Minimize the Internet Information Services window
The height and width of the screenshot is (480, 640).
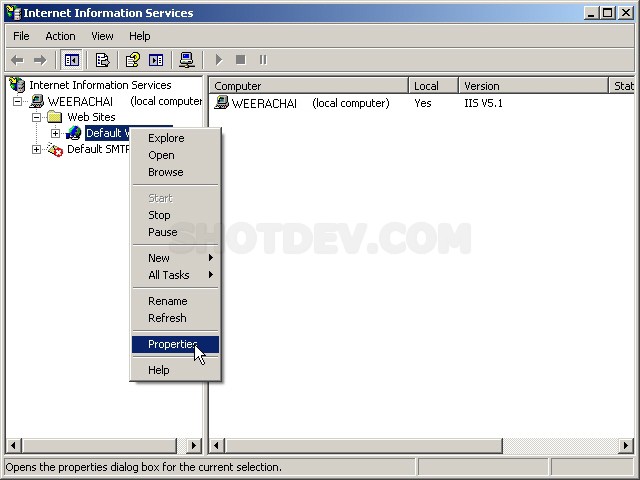pos(591,13)
